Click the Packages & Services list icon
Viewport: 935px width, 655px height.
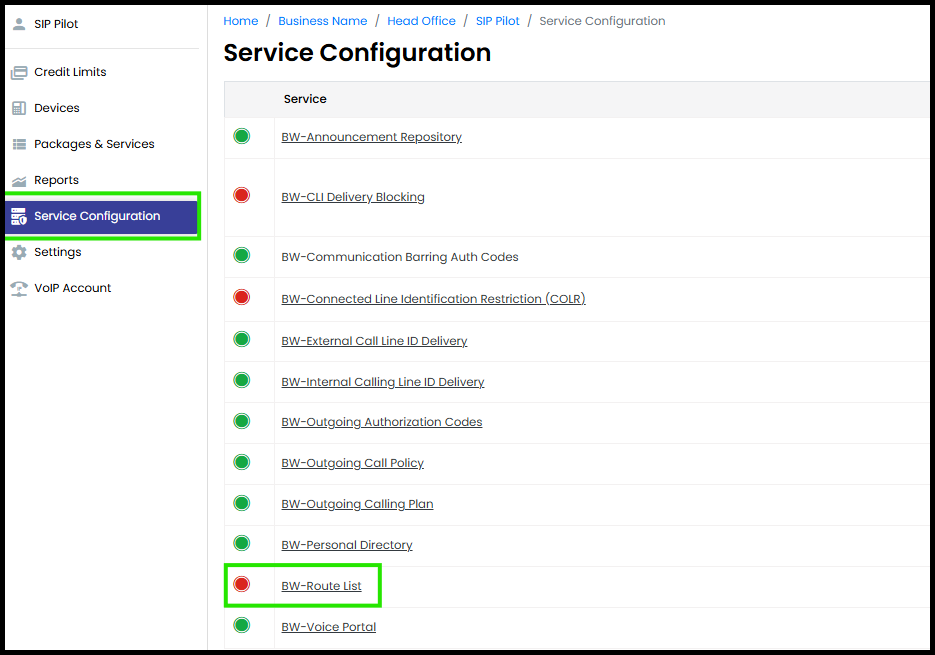pos(19,144)
